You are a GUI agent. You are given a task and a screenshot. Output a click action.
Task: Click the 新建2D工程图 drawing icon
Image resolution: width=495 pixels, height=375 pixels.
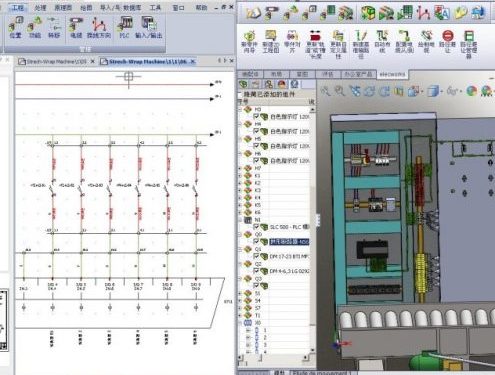pos(271,41)
